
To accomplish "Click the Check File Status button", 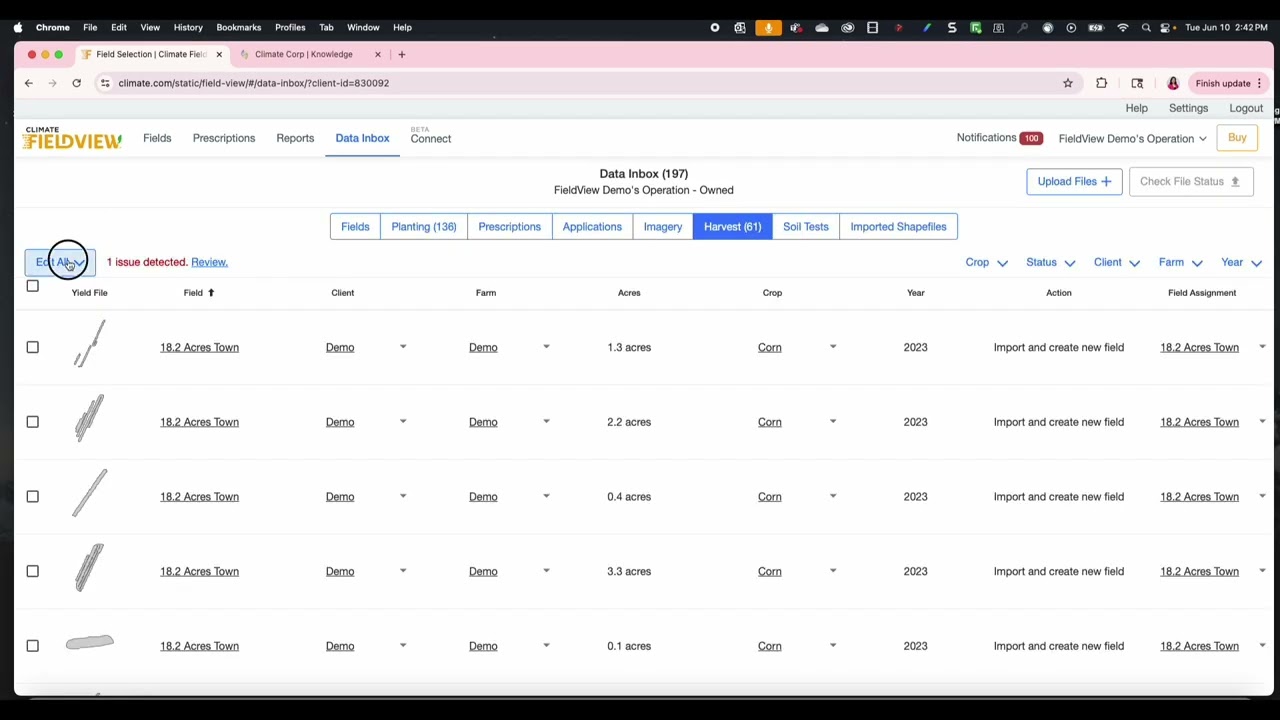I will [x=1190, y=181].
